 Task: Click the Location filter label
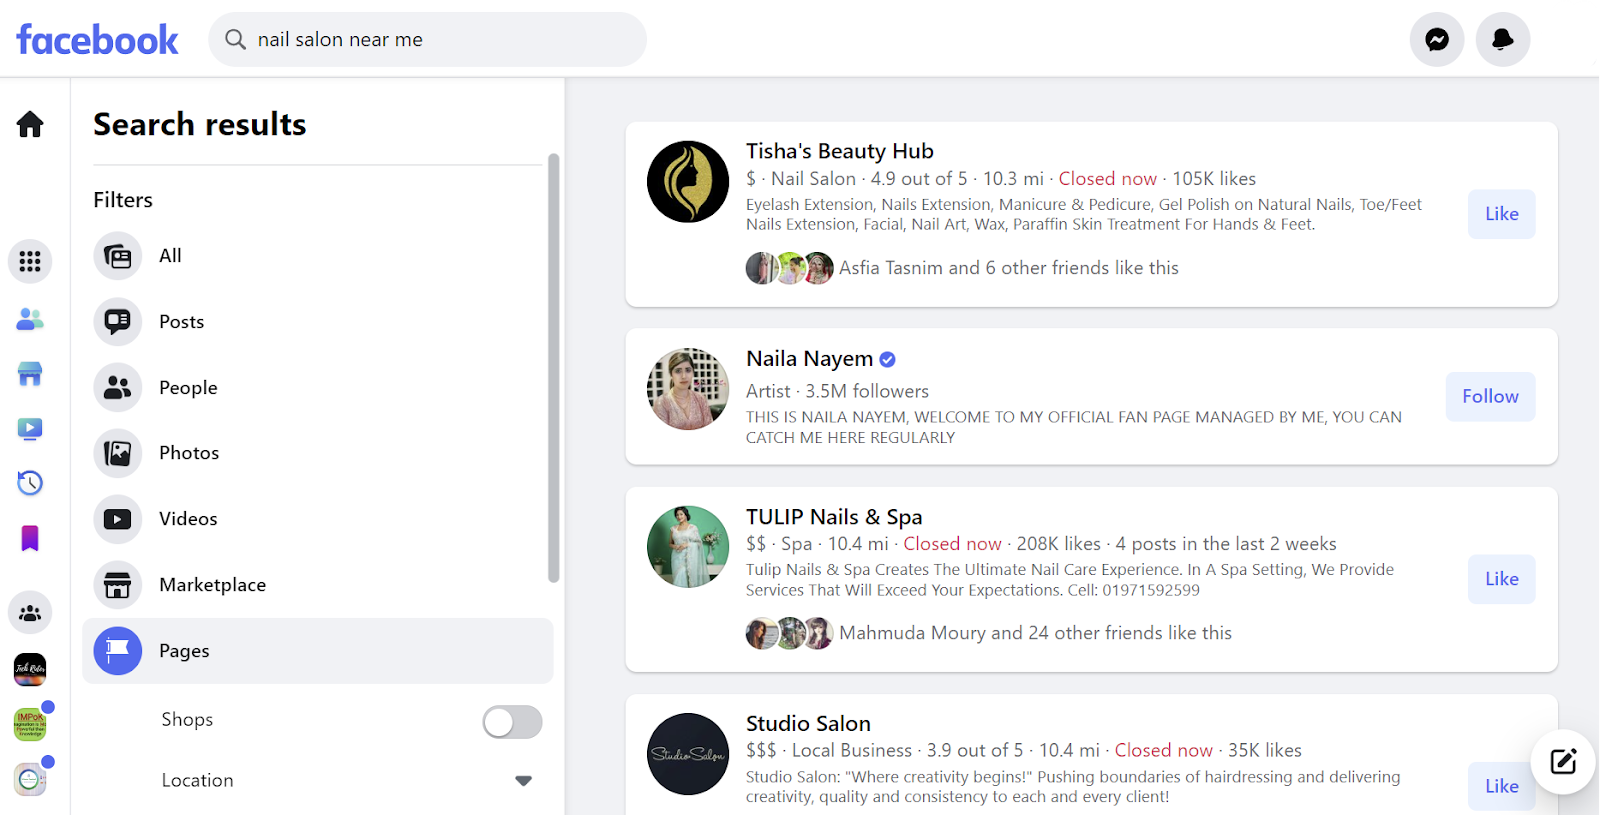197,781
